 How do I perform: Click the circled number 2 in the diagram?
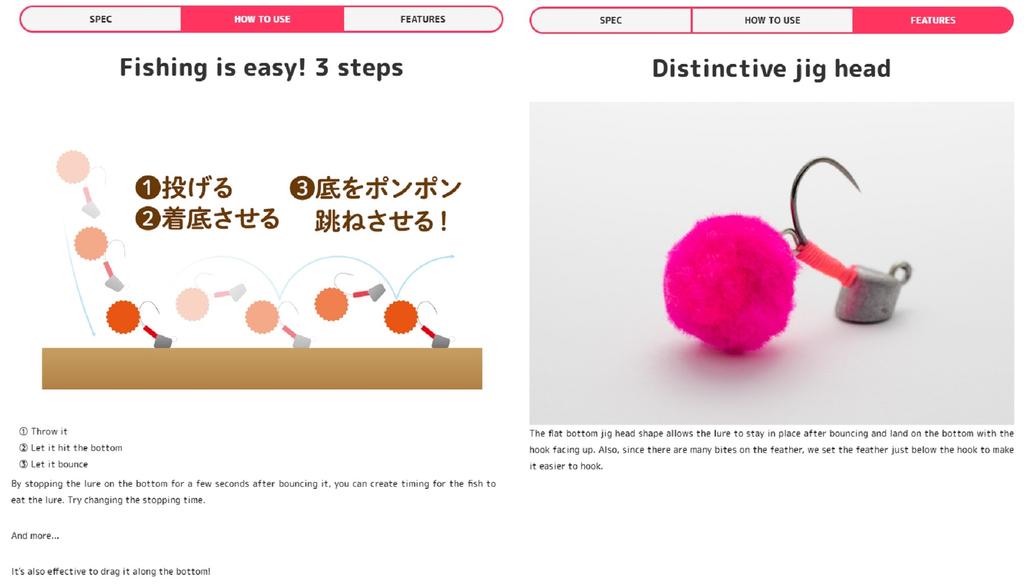(x=148, y=219)
